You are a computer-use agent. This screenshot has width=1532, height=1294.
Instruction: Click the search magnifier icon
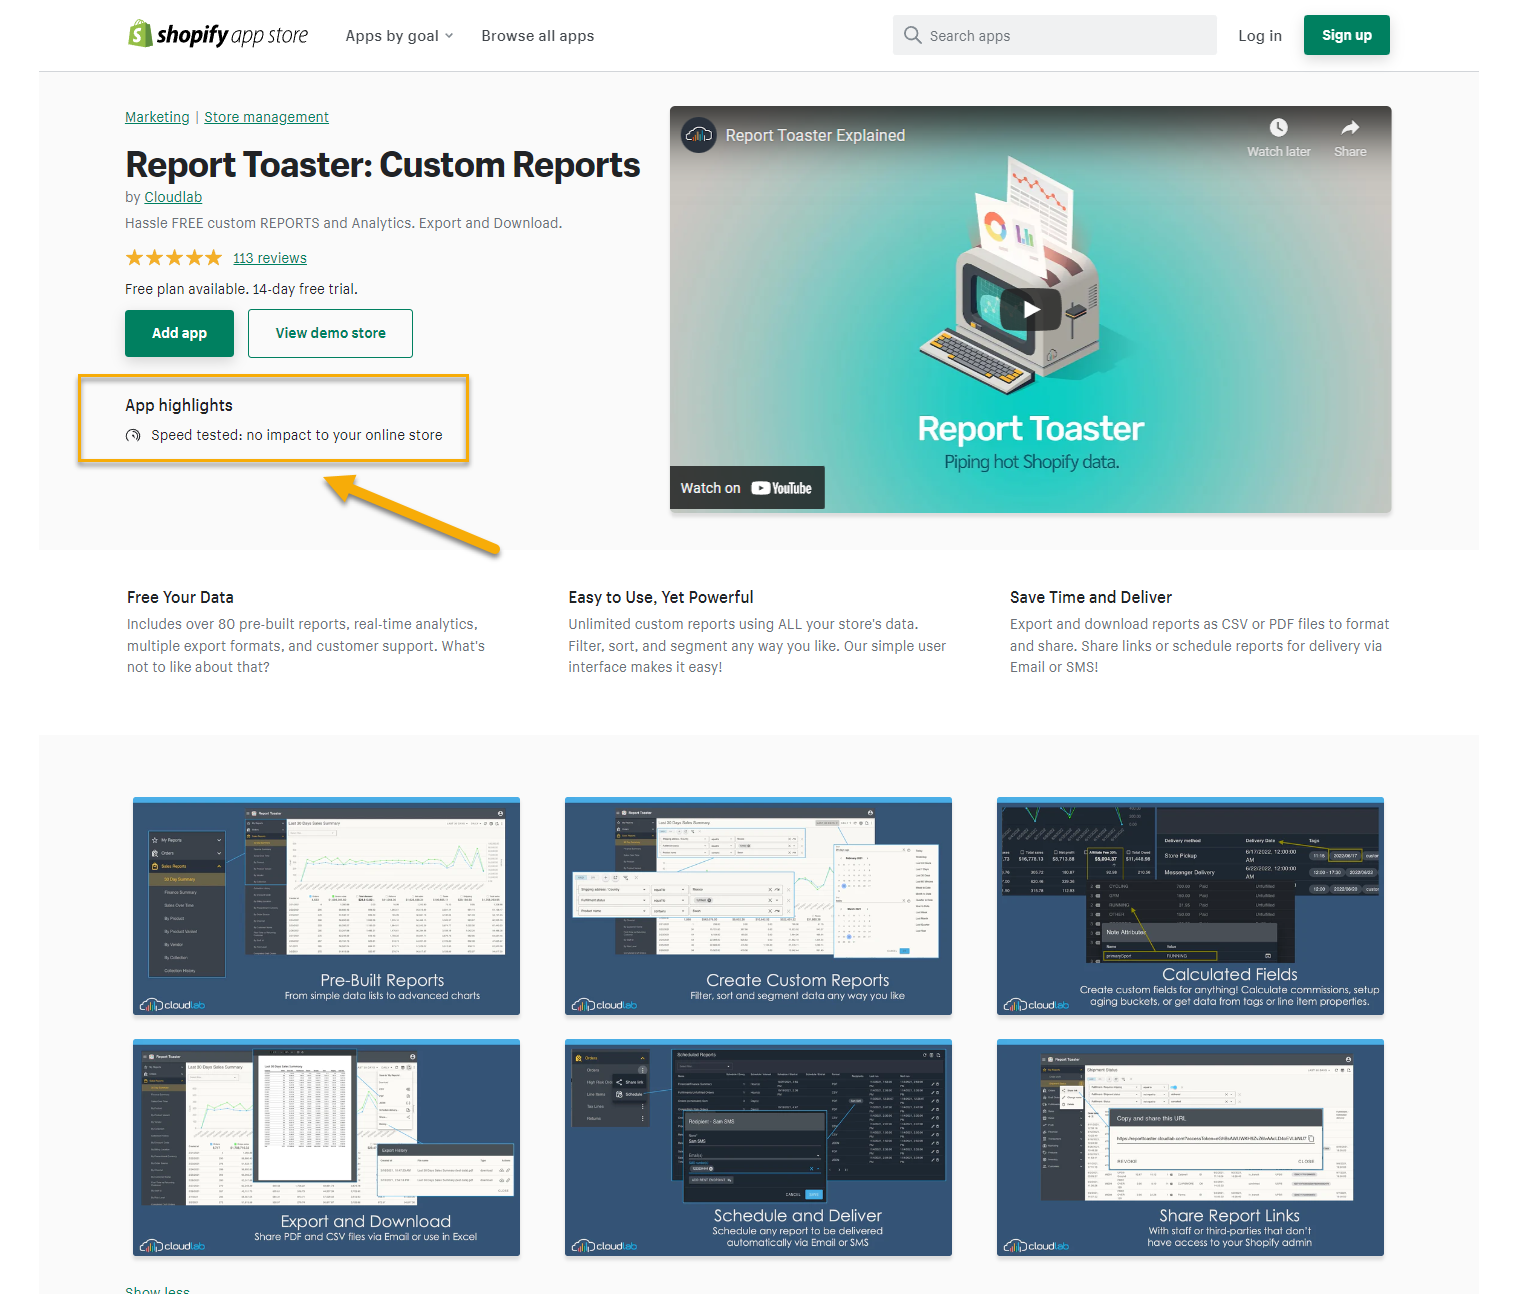[912, 35]
